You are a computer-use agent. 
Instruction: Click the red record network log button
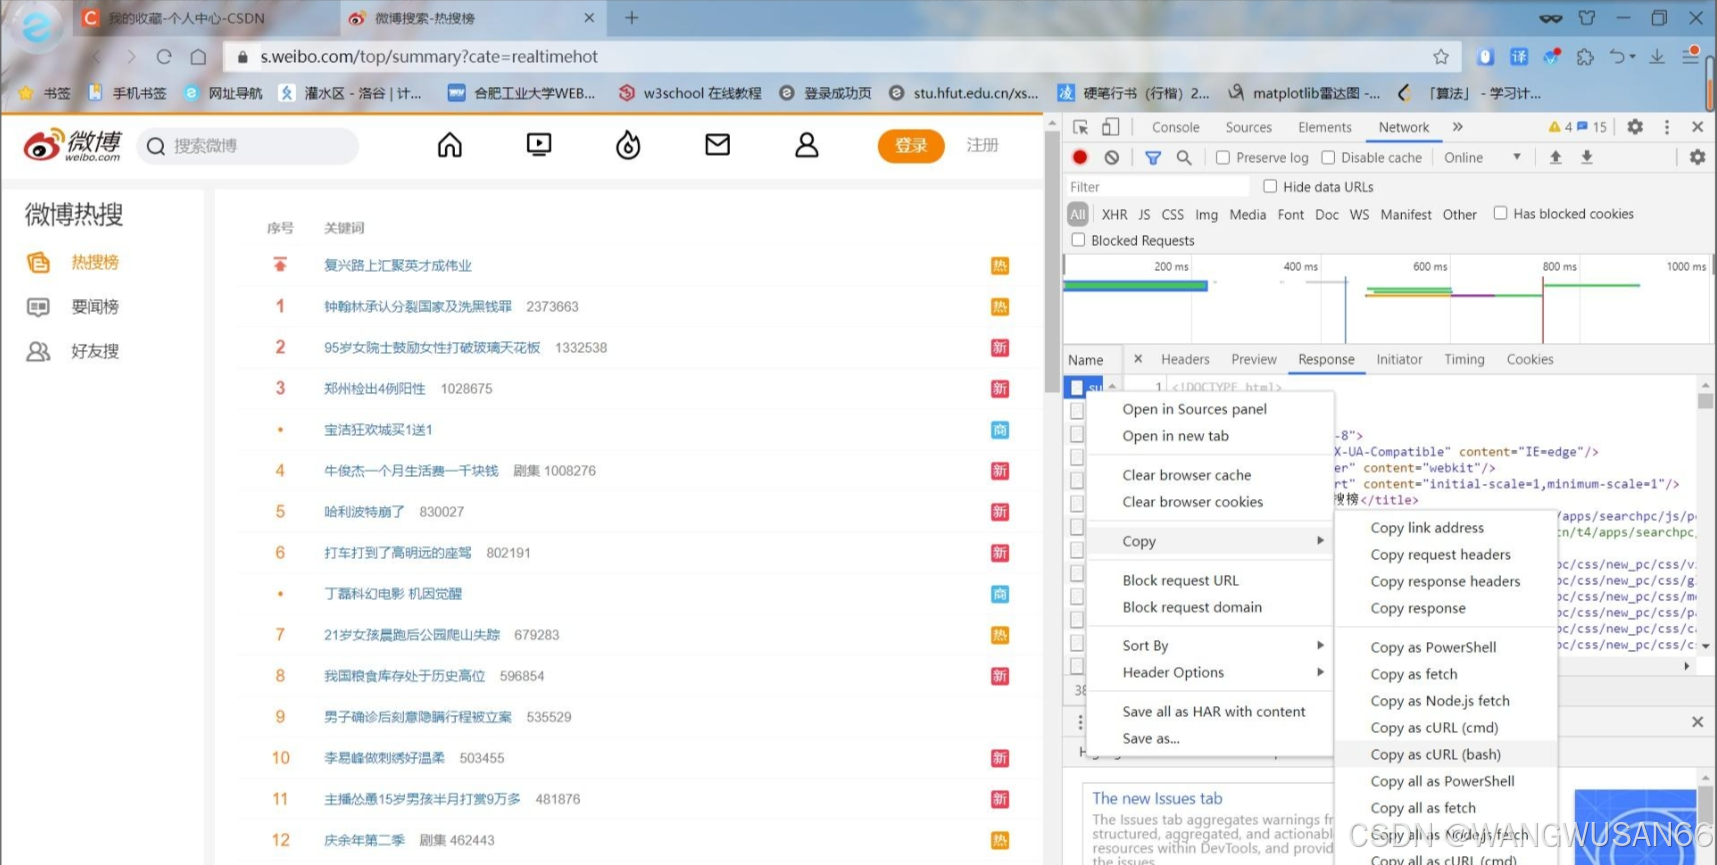coord(1080,157)
